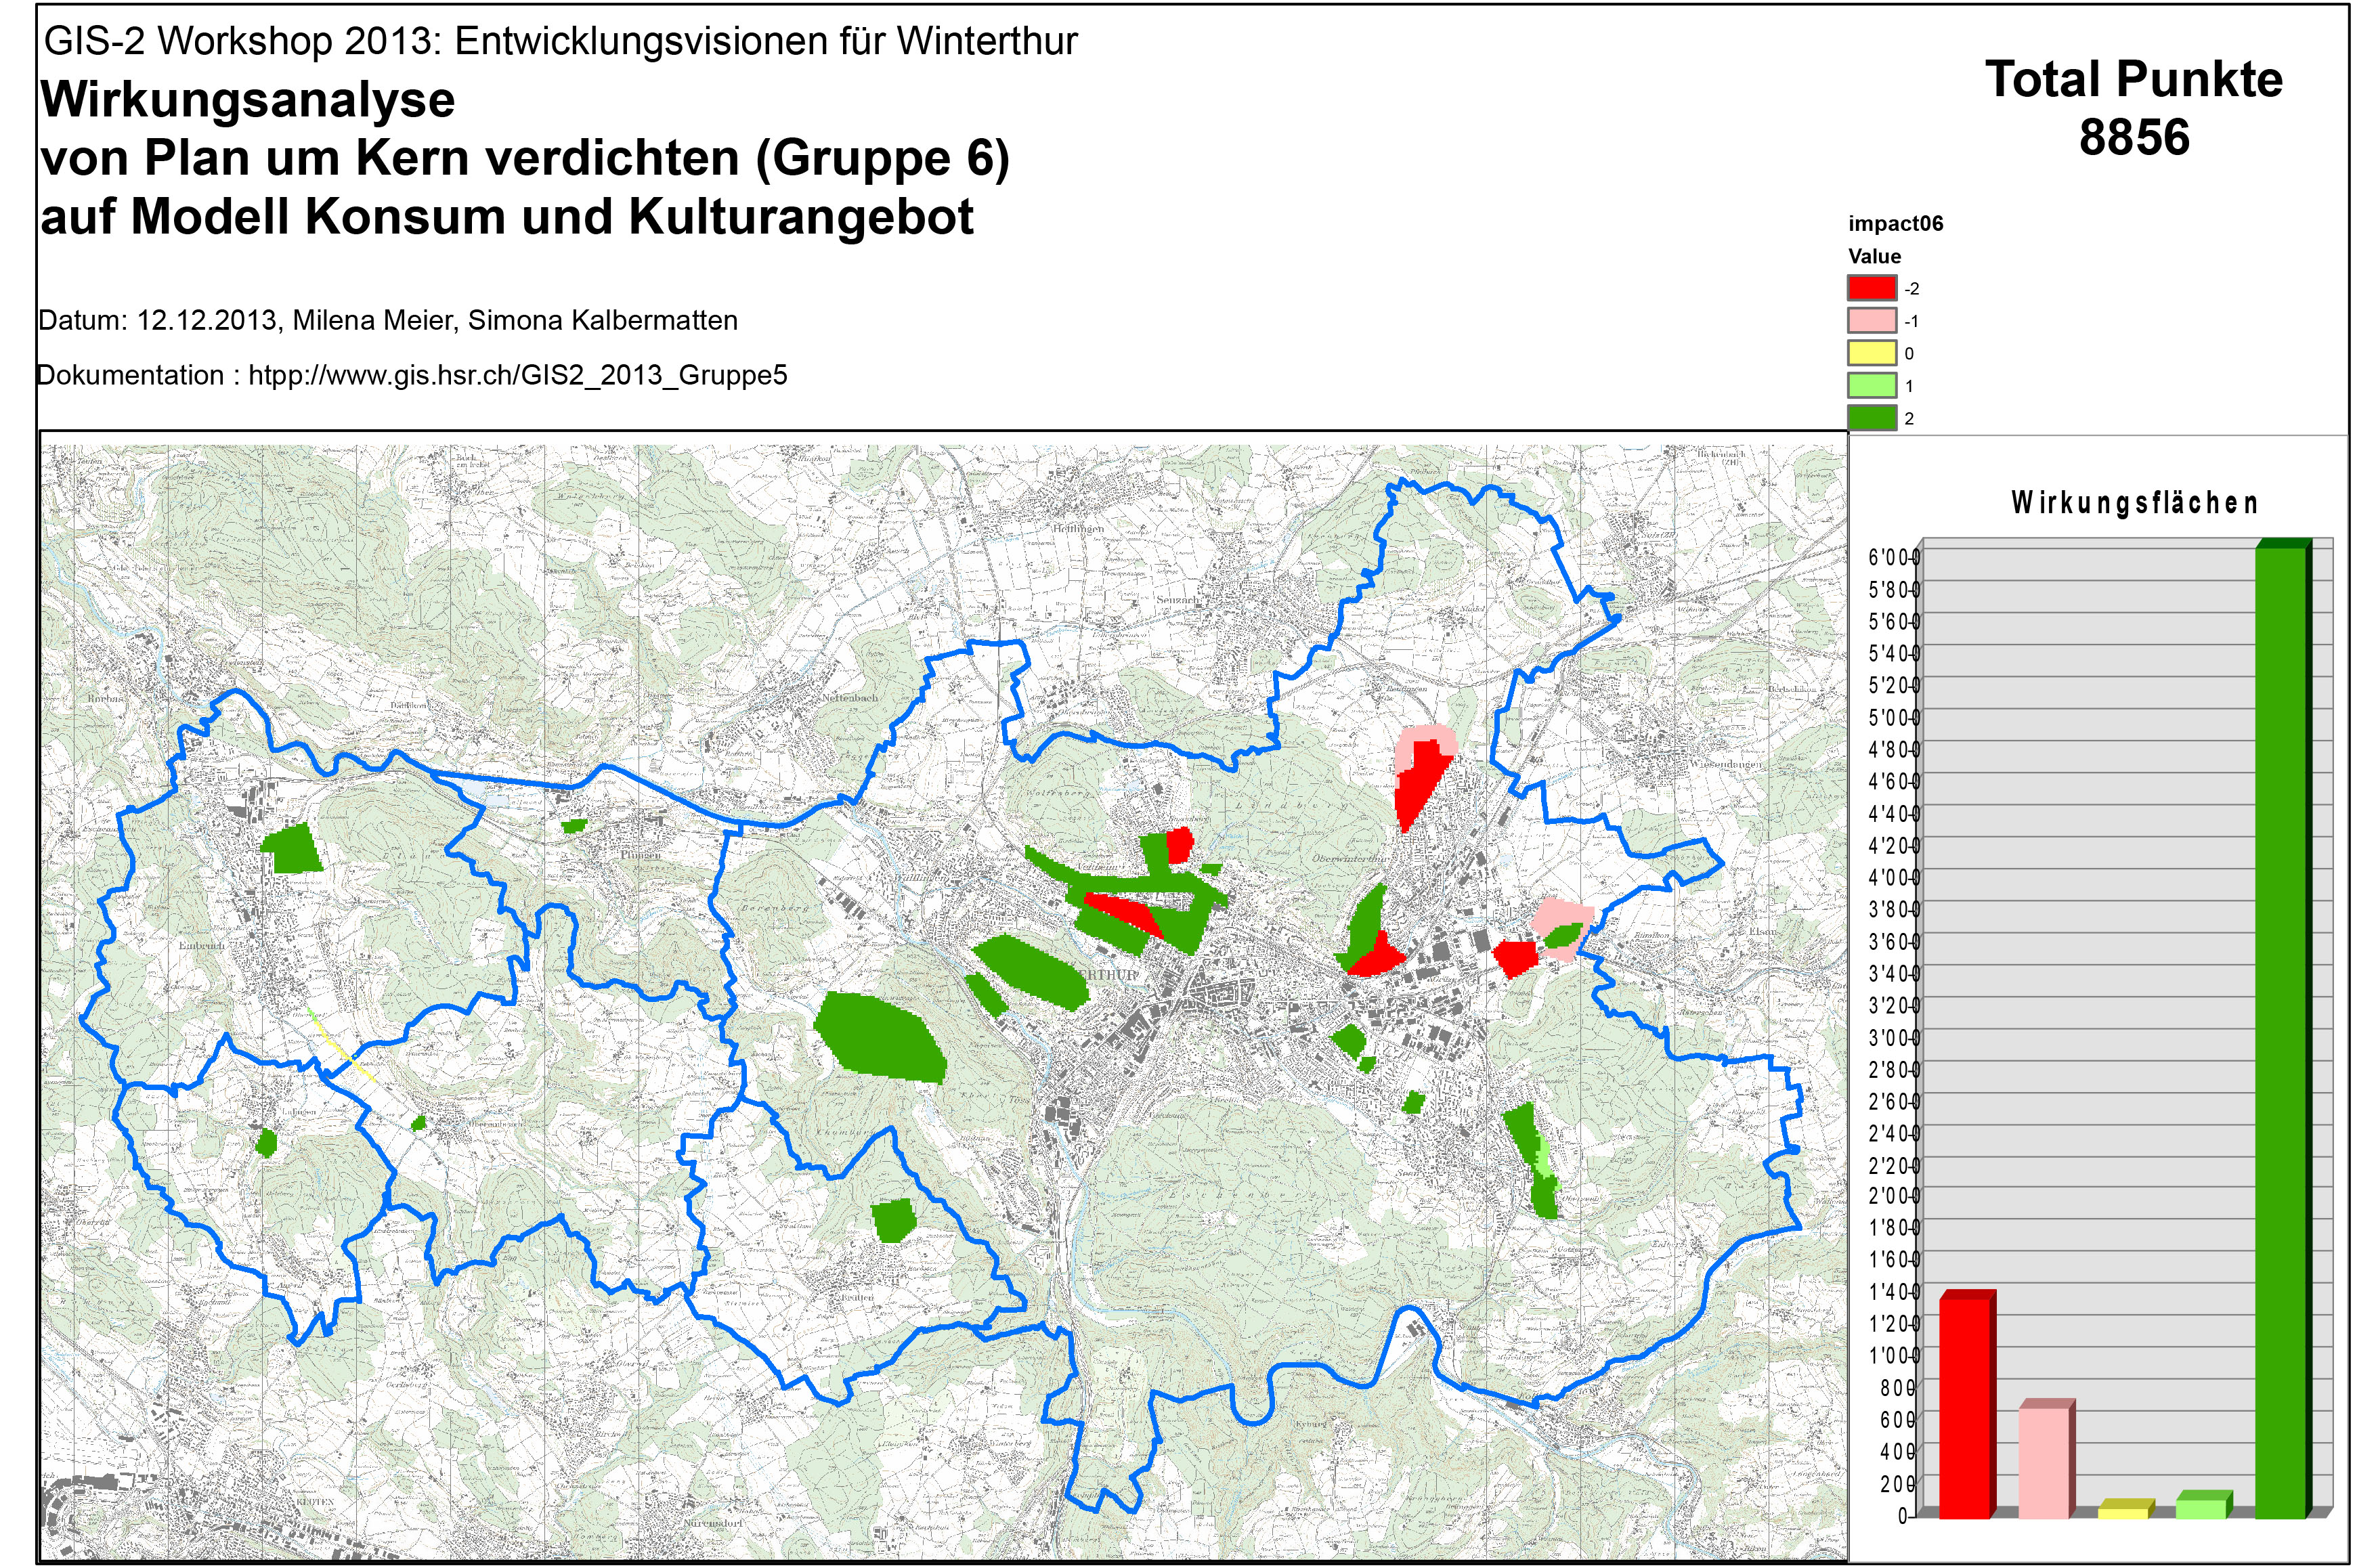Select the small yellow chart bar
Image resolution: width=2376 pixels, height=1568 pixels.
tap(2123, 1511)
